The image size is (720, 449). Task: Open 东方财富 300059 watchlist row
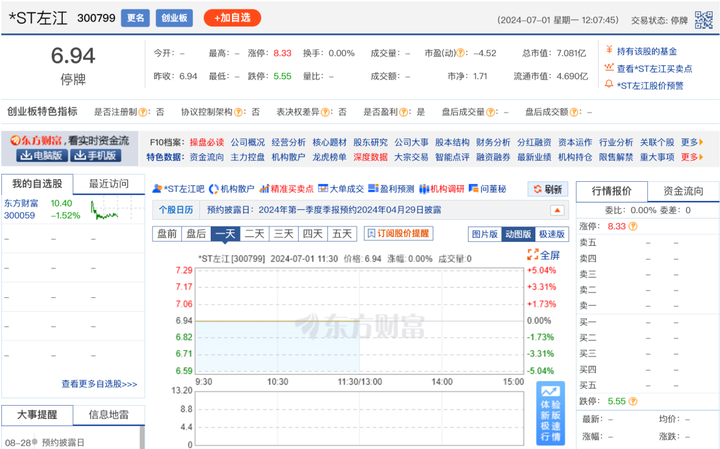coord(73,209)
